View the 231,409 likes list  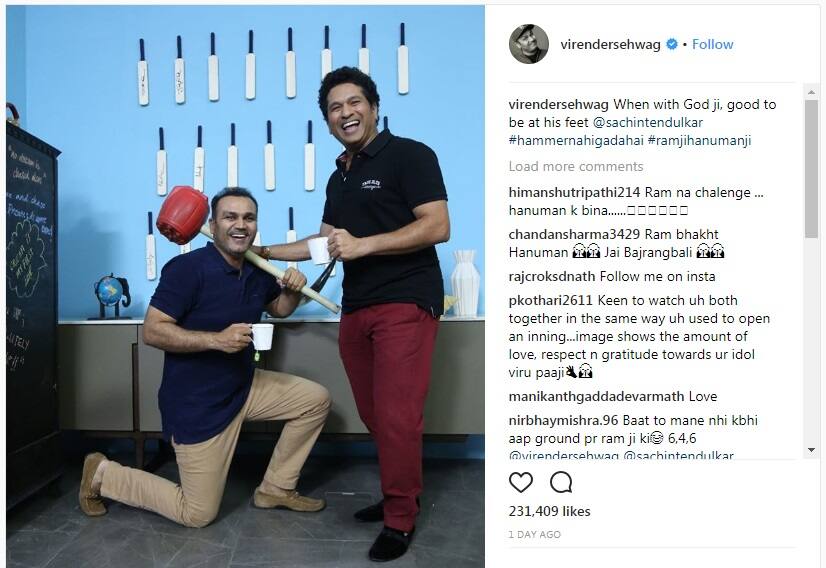pos(549,512)
